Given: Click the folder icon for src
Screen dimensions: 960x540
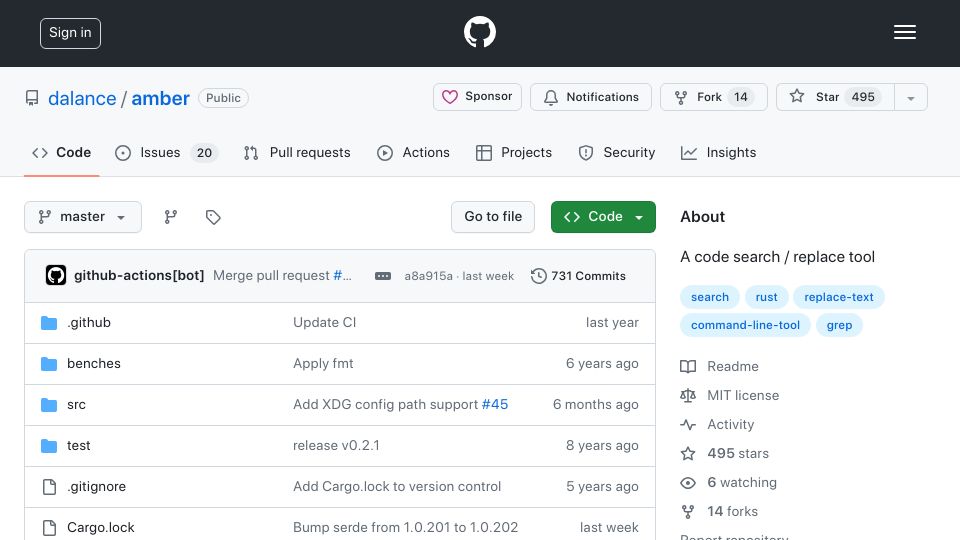Looking at the screenshot, I should [x=49, y=405].
